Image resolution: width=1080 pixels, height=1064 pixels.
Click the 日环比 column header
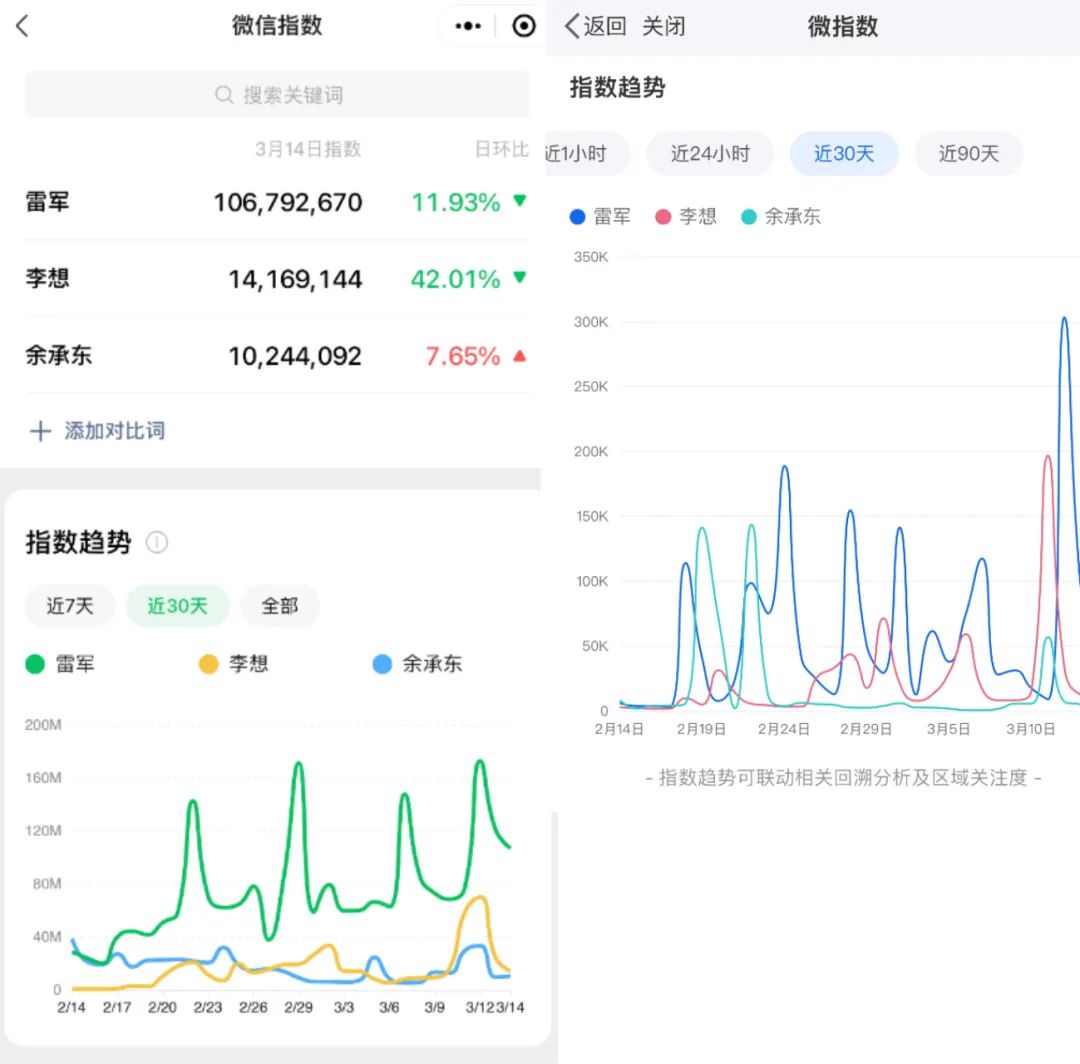501,149
